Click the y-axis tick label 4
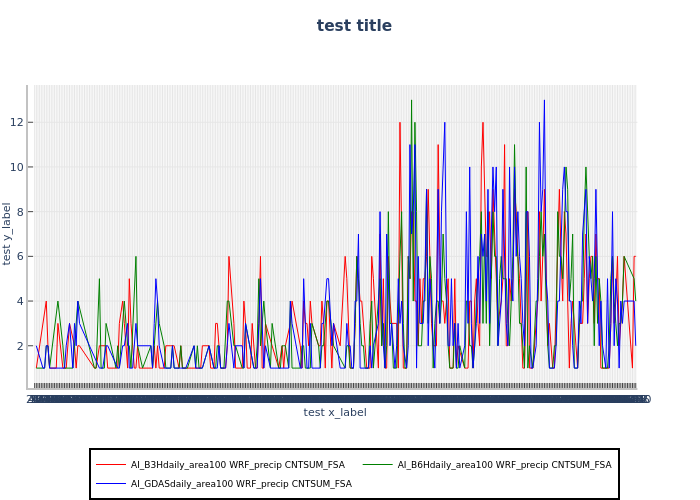Screen dimensions: 700x500 click(x=20, y=301)
